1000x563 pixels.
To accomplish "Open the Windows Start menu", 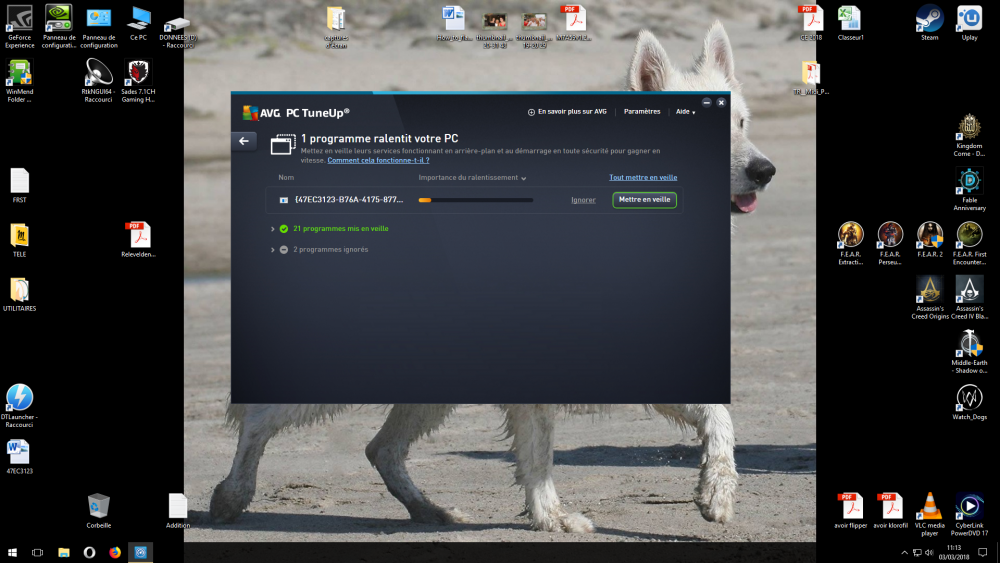I will click(12, 552).
